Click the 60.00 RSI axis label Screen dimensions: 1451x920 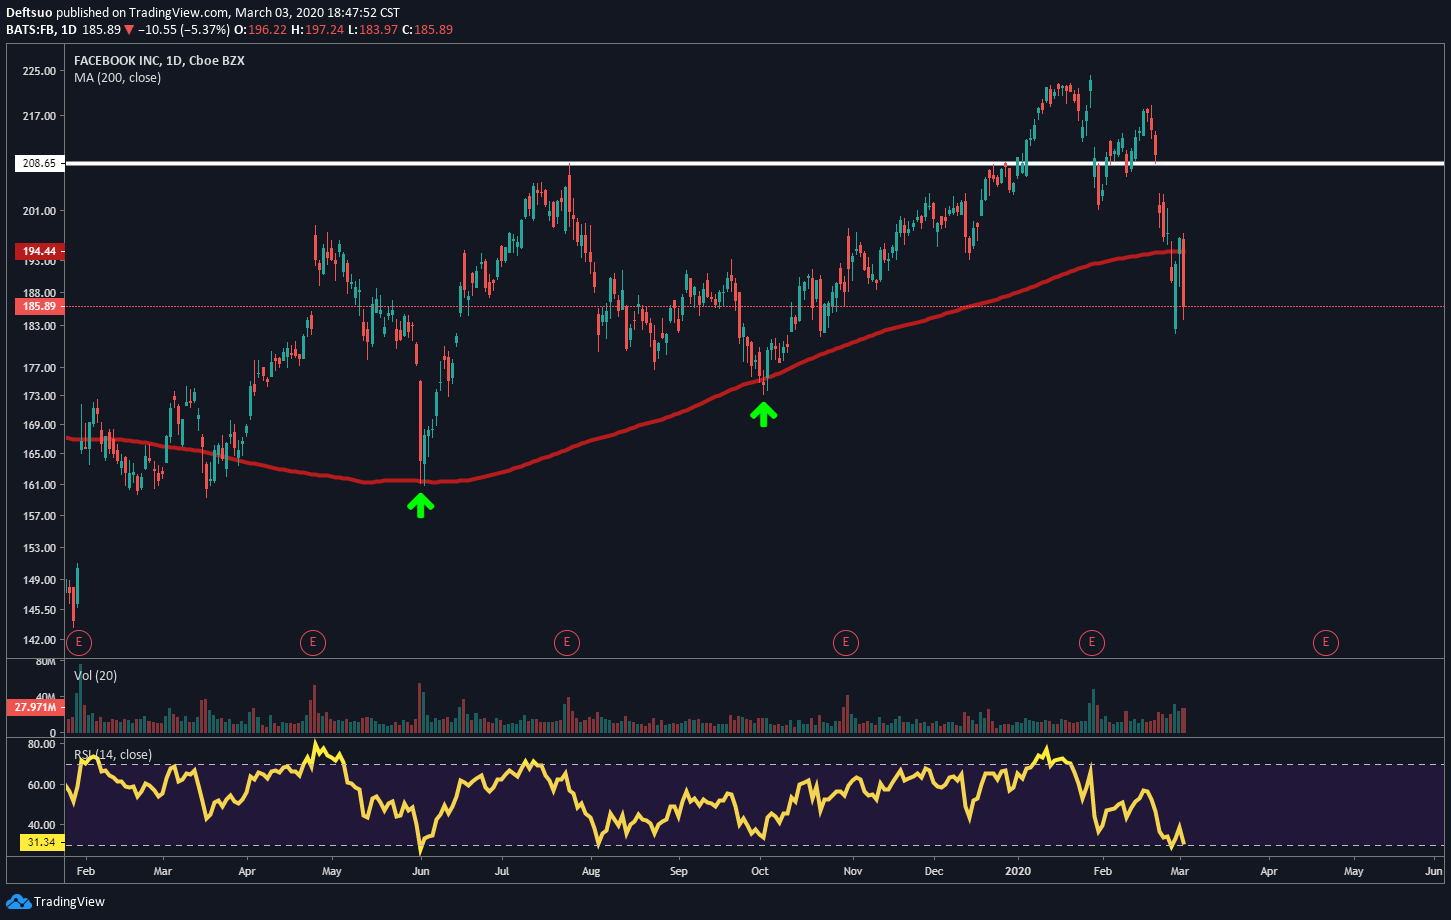(x=42, y=785)
